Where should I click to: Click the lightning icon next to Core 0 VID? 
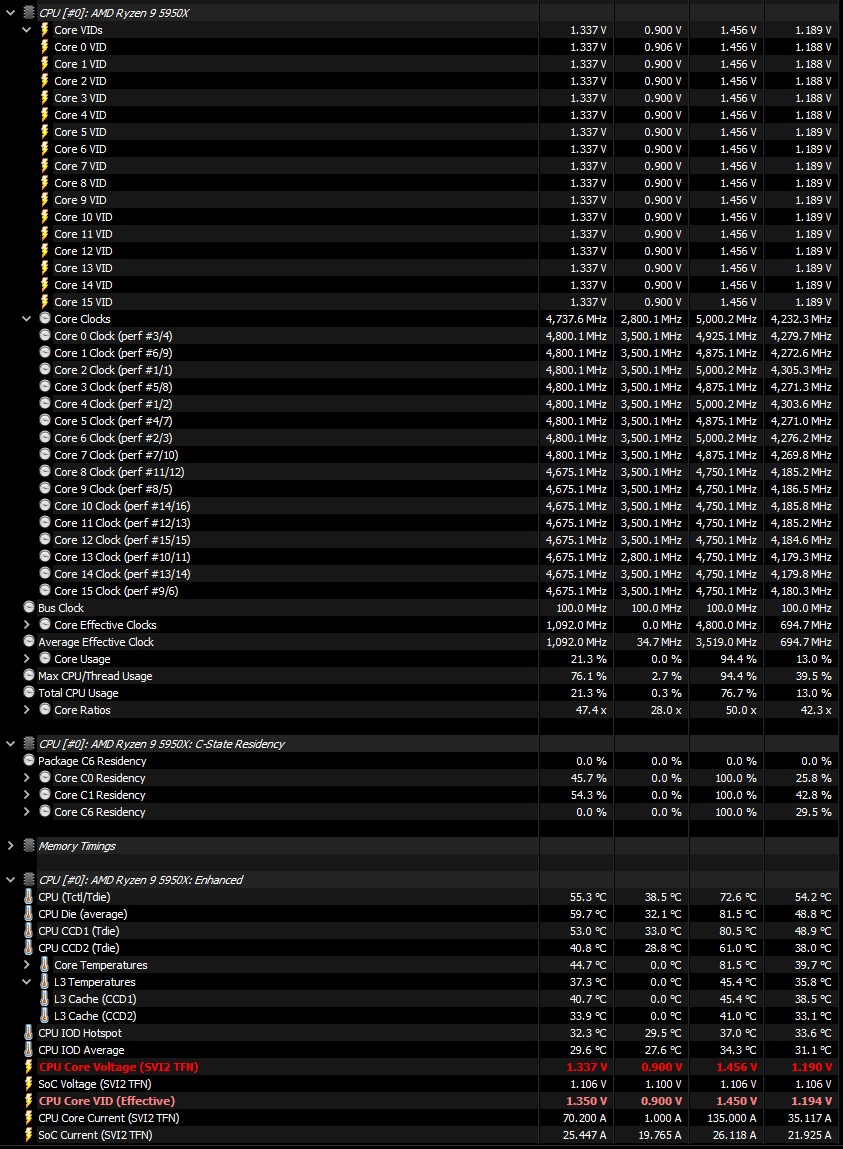click(x=45, y=47)
